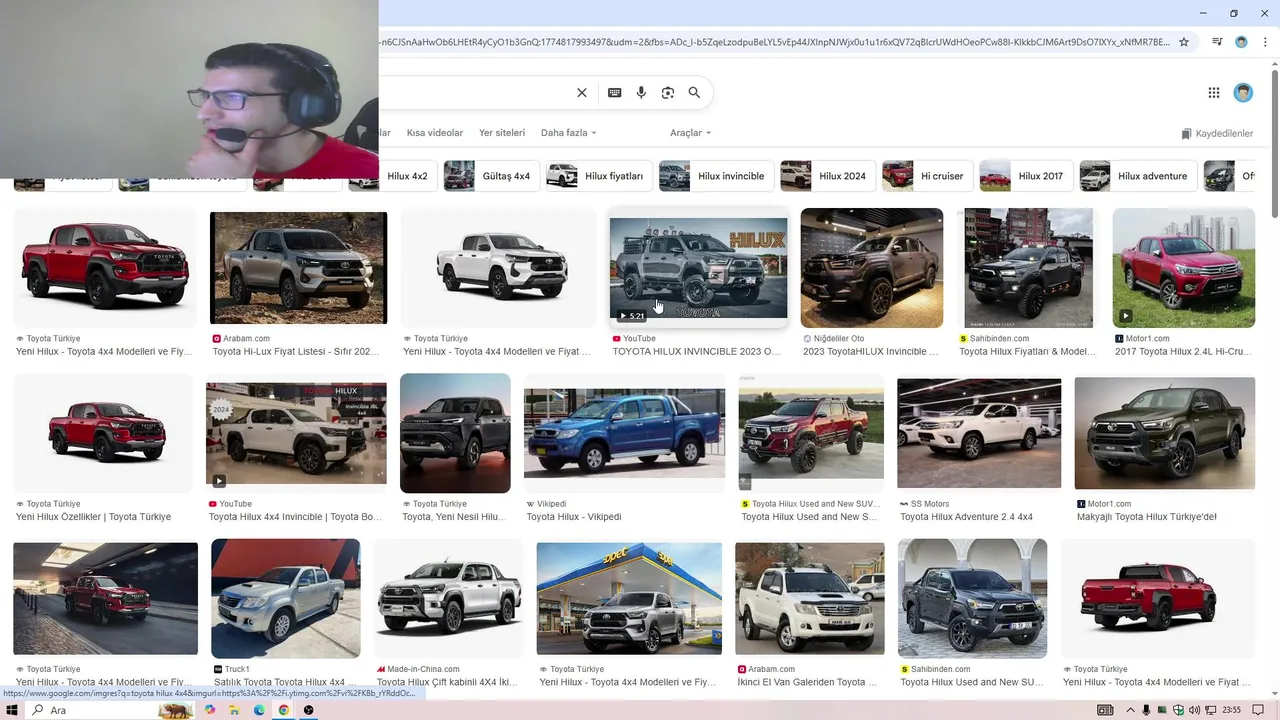Expand the Araçlar tools dropdown
The height and width of the screenshot is (720, 1280).
(690, 133)
